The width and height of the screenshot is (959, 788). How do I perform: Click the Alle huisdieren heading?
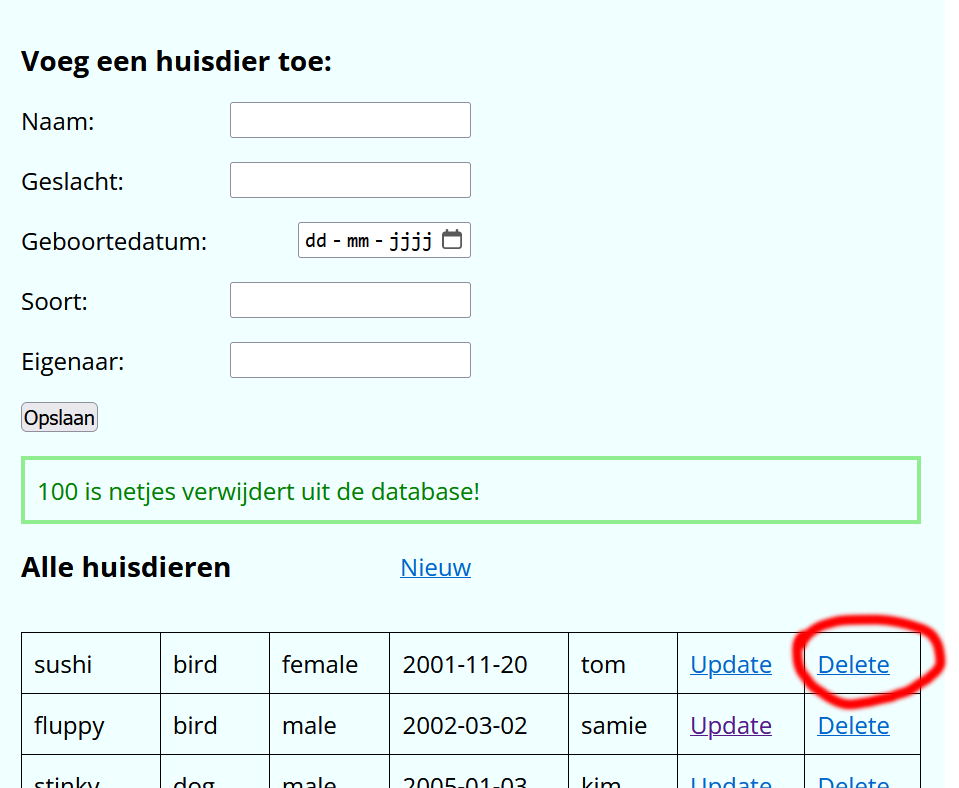126,568
